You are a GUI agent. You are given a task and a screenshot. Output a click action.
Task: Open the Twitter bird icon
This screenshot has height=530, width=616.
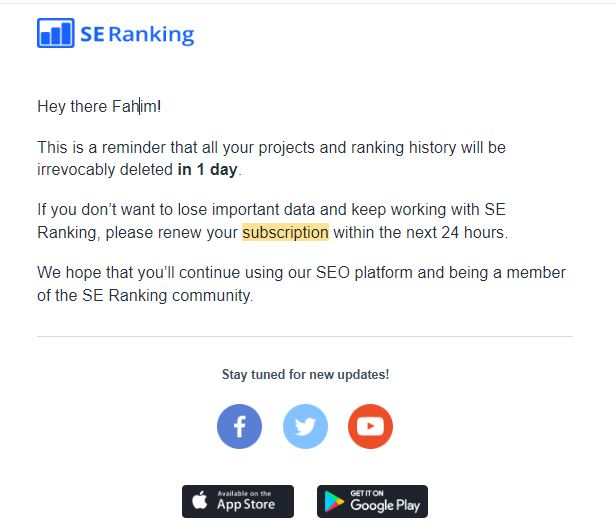pos(305,427)
